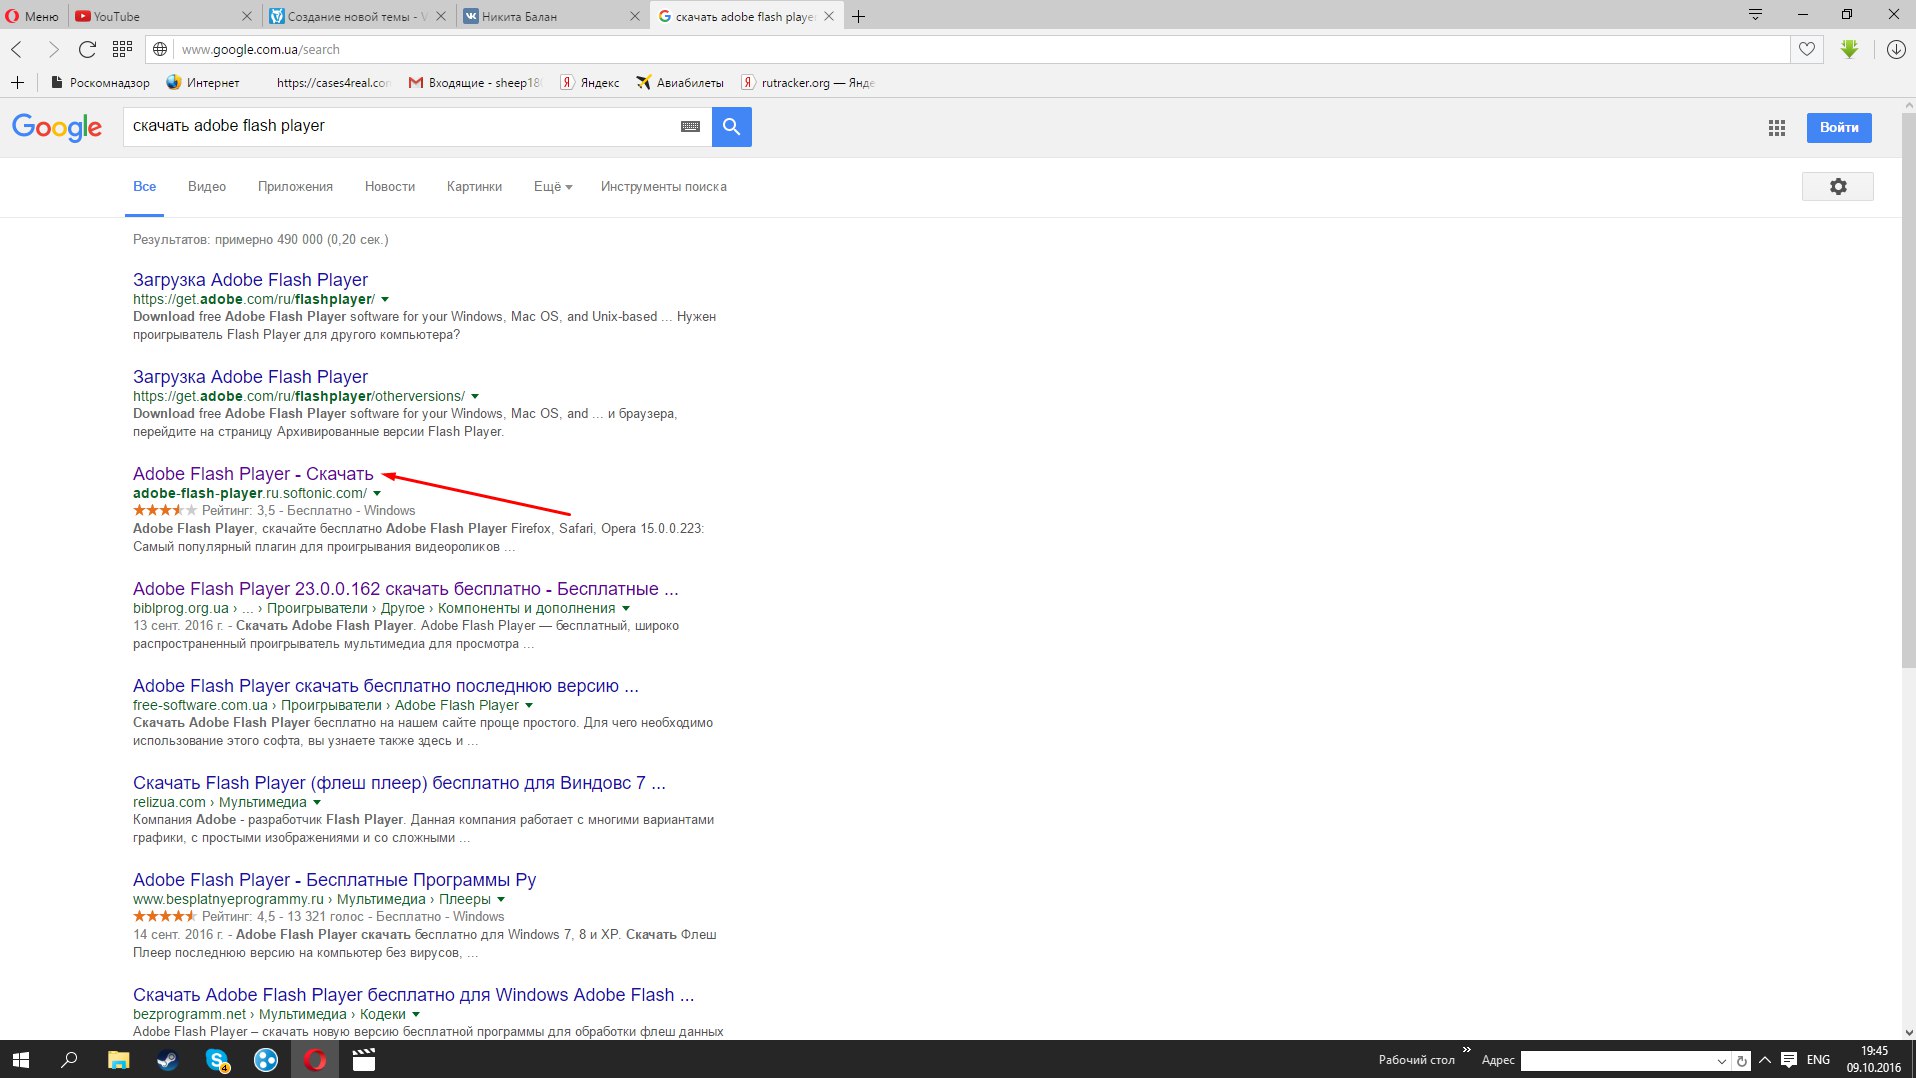Open Скачать Flash Player (флеш плеер) result

[x=399, y=783]
